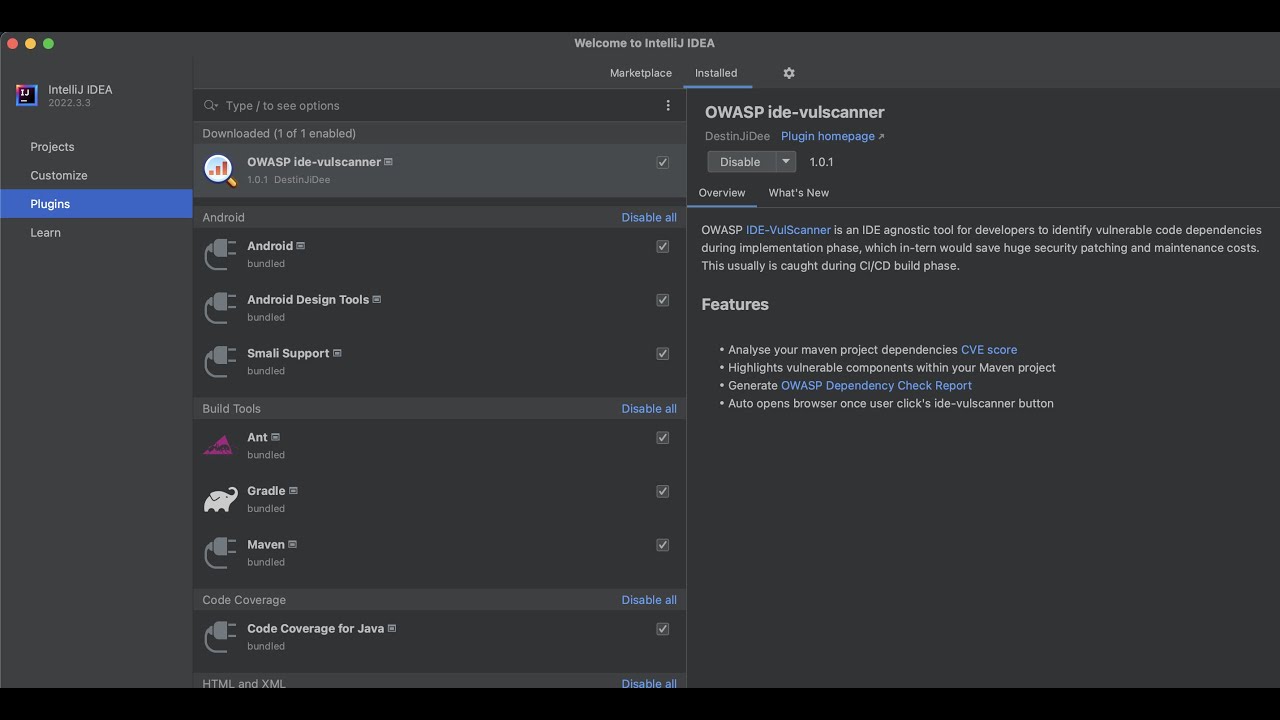Click Disable all for Android group

(x=649, y=217)
